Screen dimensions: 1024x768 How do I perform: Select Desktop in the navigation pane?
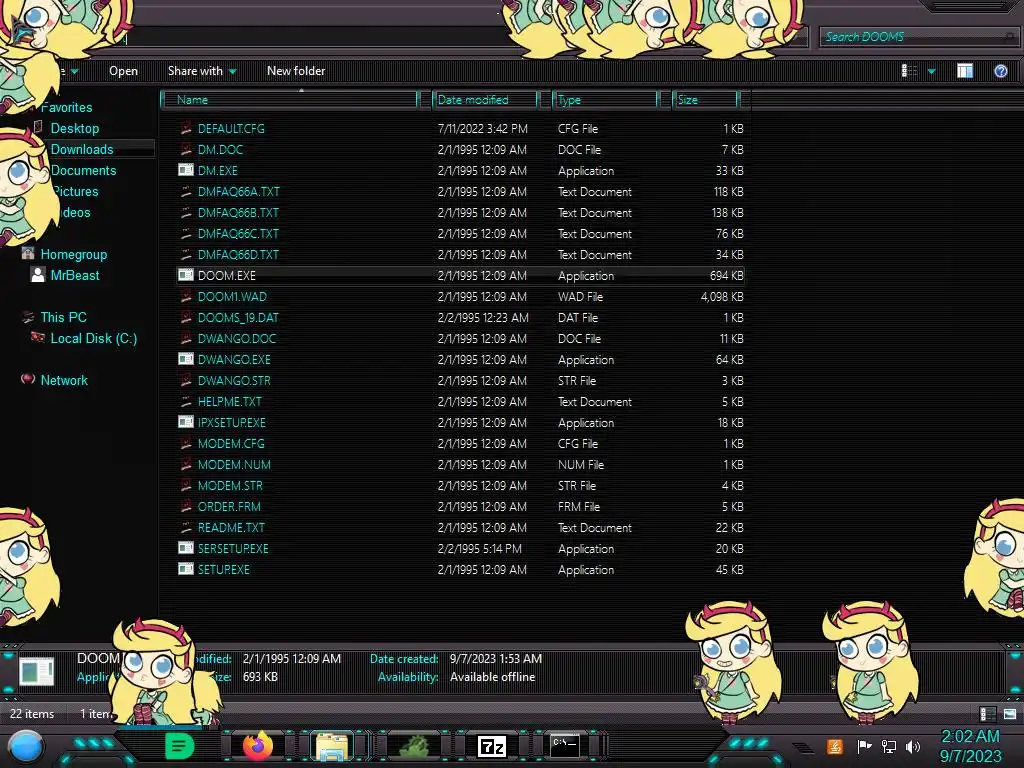[x=75, y=128]
